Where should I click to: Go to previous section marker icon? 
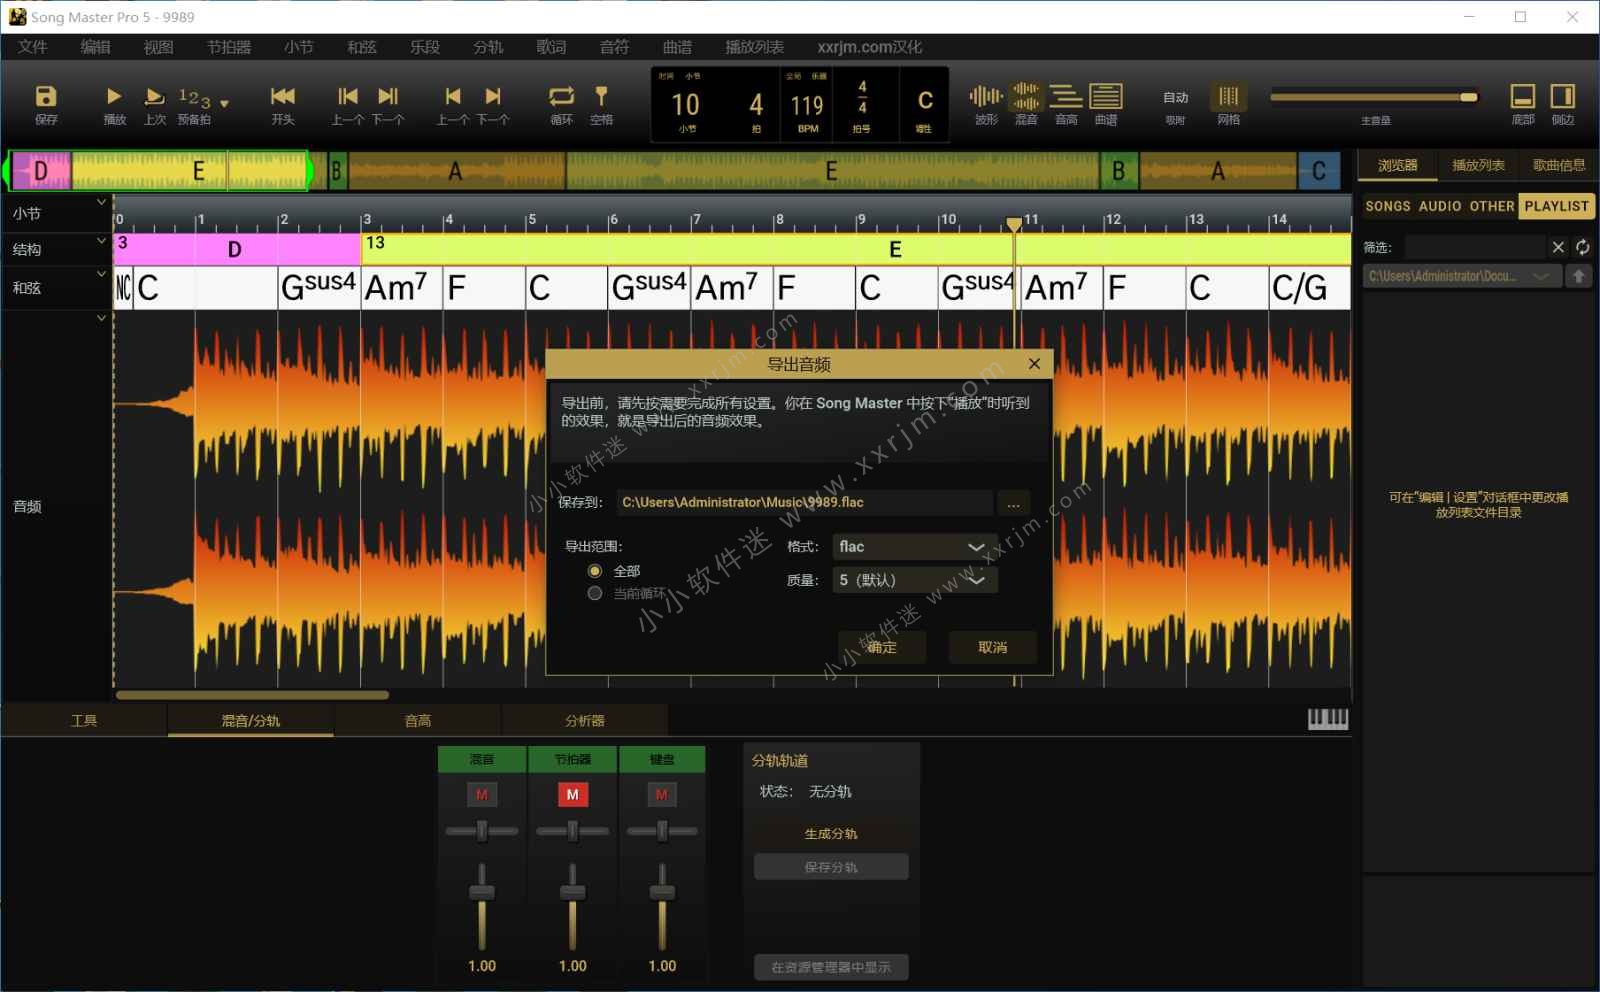[348, 97]
